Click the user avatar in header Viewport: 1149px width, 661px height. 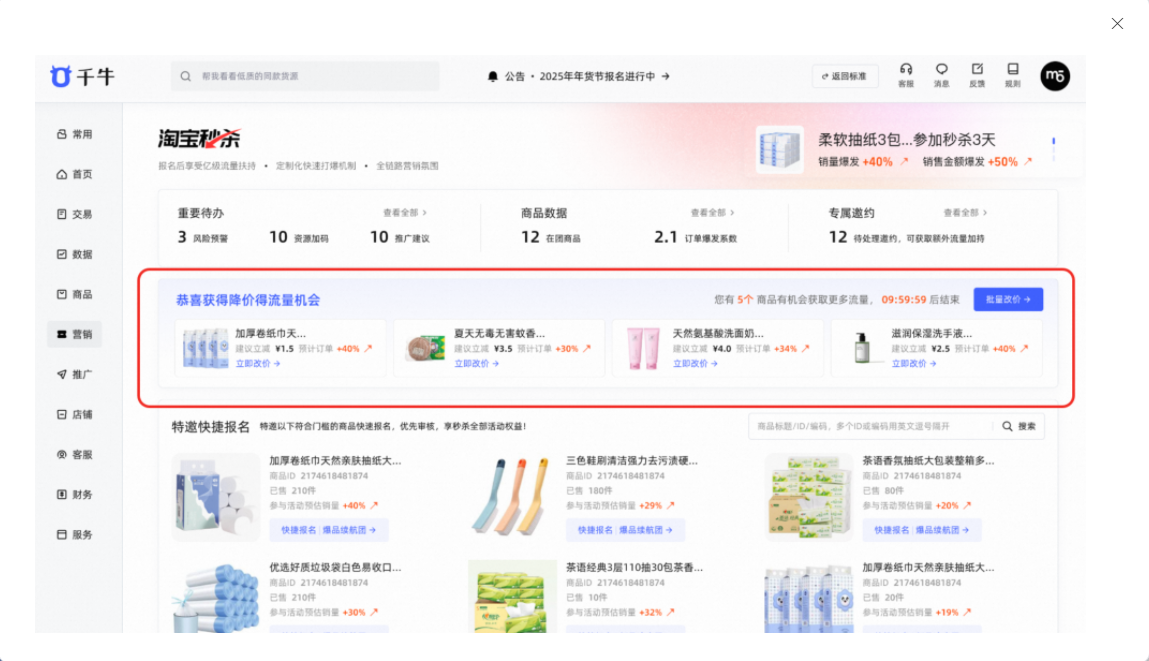coord(1055,75)
